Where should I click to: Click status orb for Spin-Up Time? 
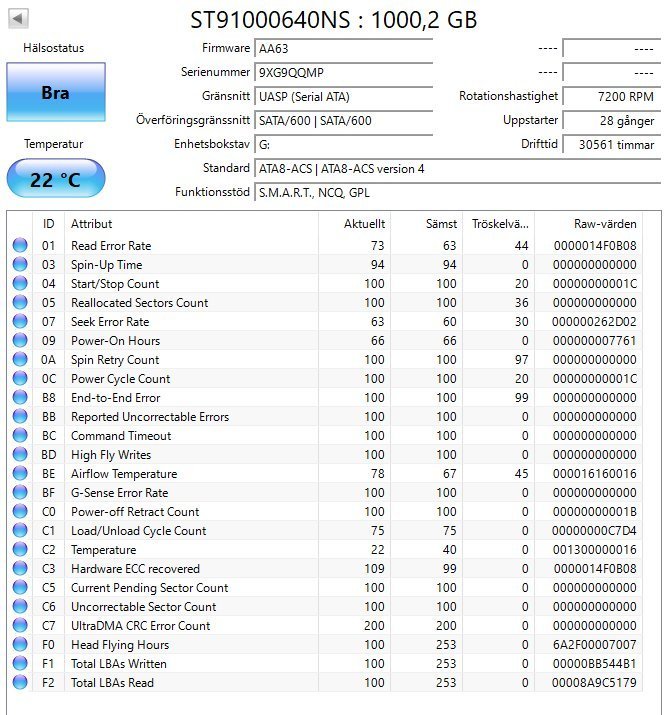(19, 265)
